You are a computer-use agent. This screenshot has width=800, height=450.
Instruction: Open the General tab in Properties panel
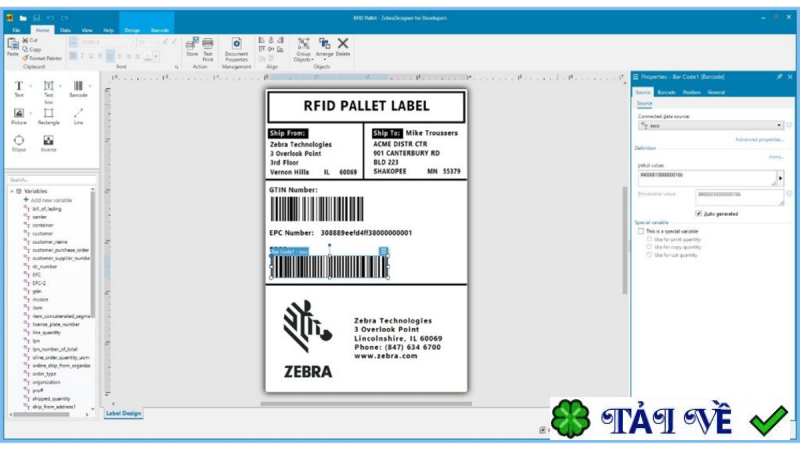(716, 92)
